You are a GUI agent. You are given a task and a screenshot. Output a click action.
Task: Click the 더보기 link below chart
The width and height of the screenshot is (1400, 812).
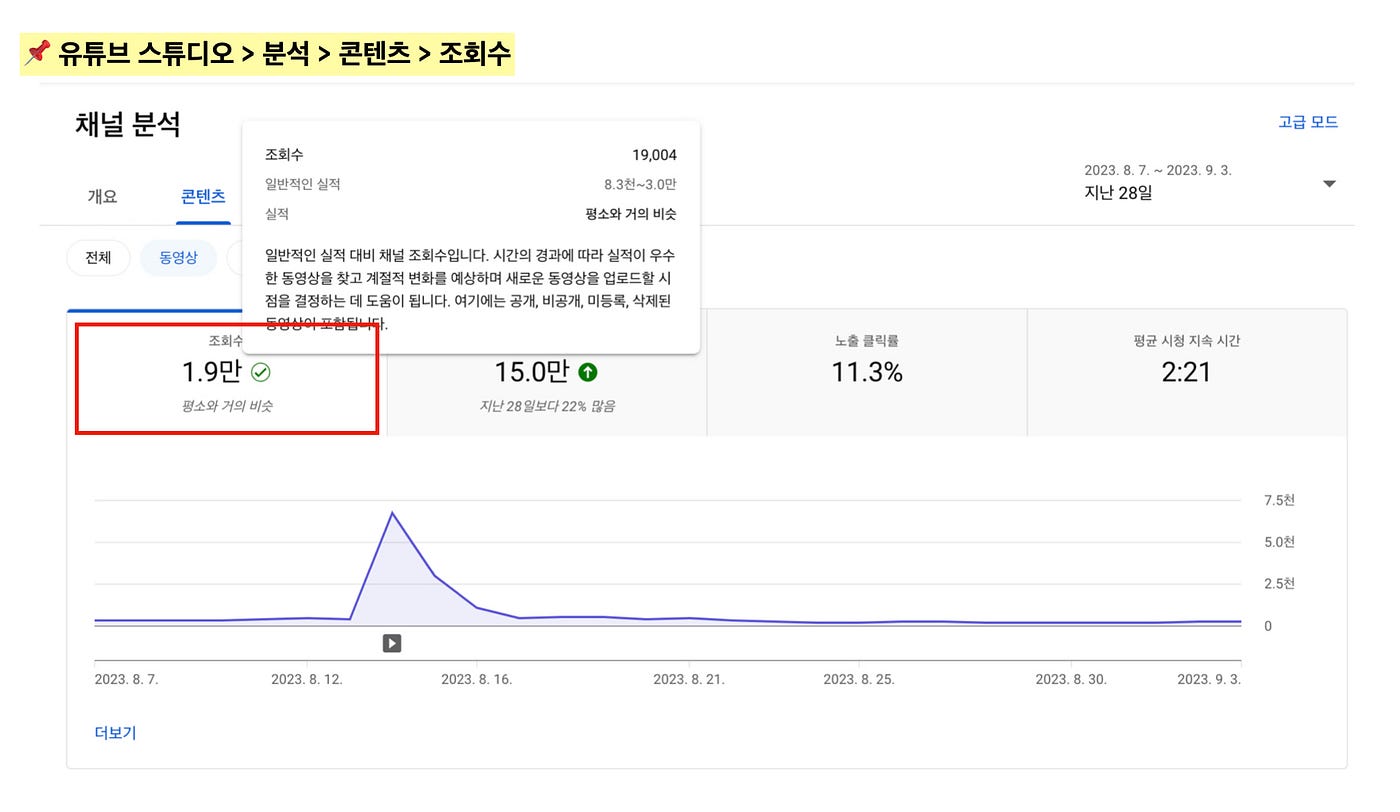[x=115, y=733]
